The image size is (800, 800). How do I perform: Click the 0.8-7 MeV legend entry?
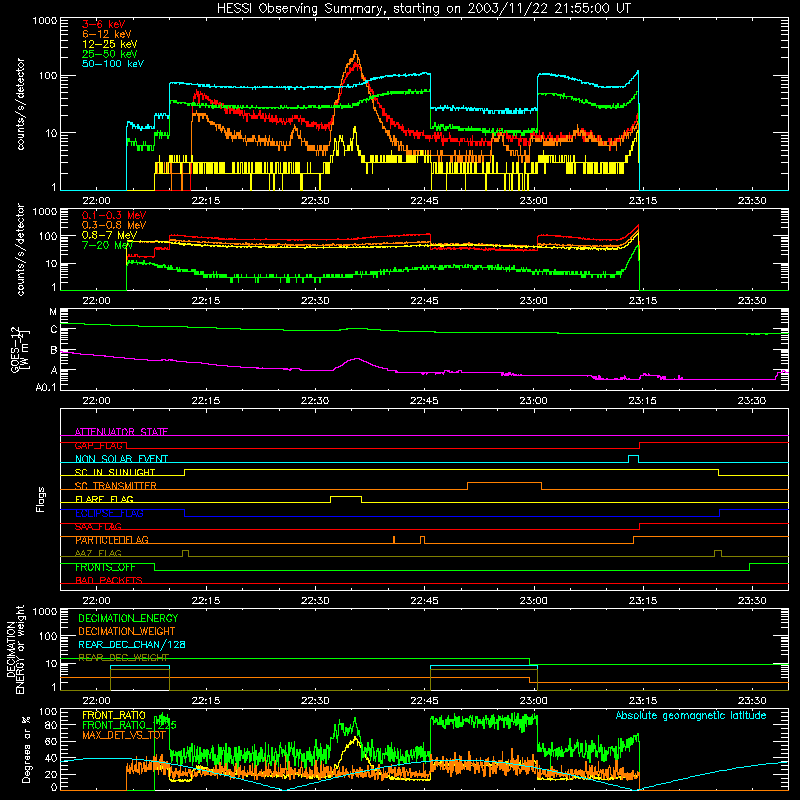[x=109, y=235]
